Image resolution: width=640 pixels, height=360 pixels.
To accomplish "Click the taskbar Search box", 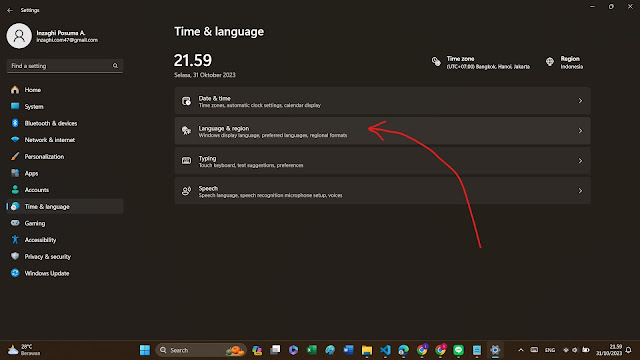I will point(201,350).
